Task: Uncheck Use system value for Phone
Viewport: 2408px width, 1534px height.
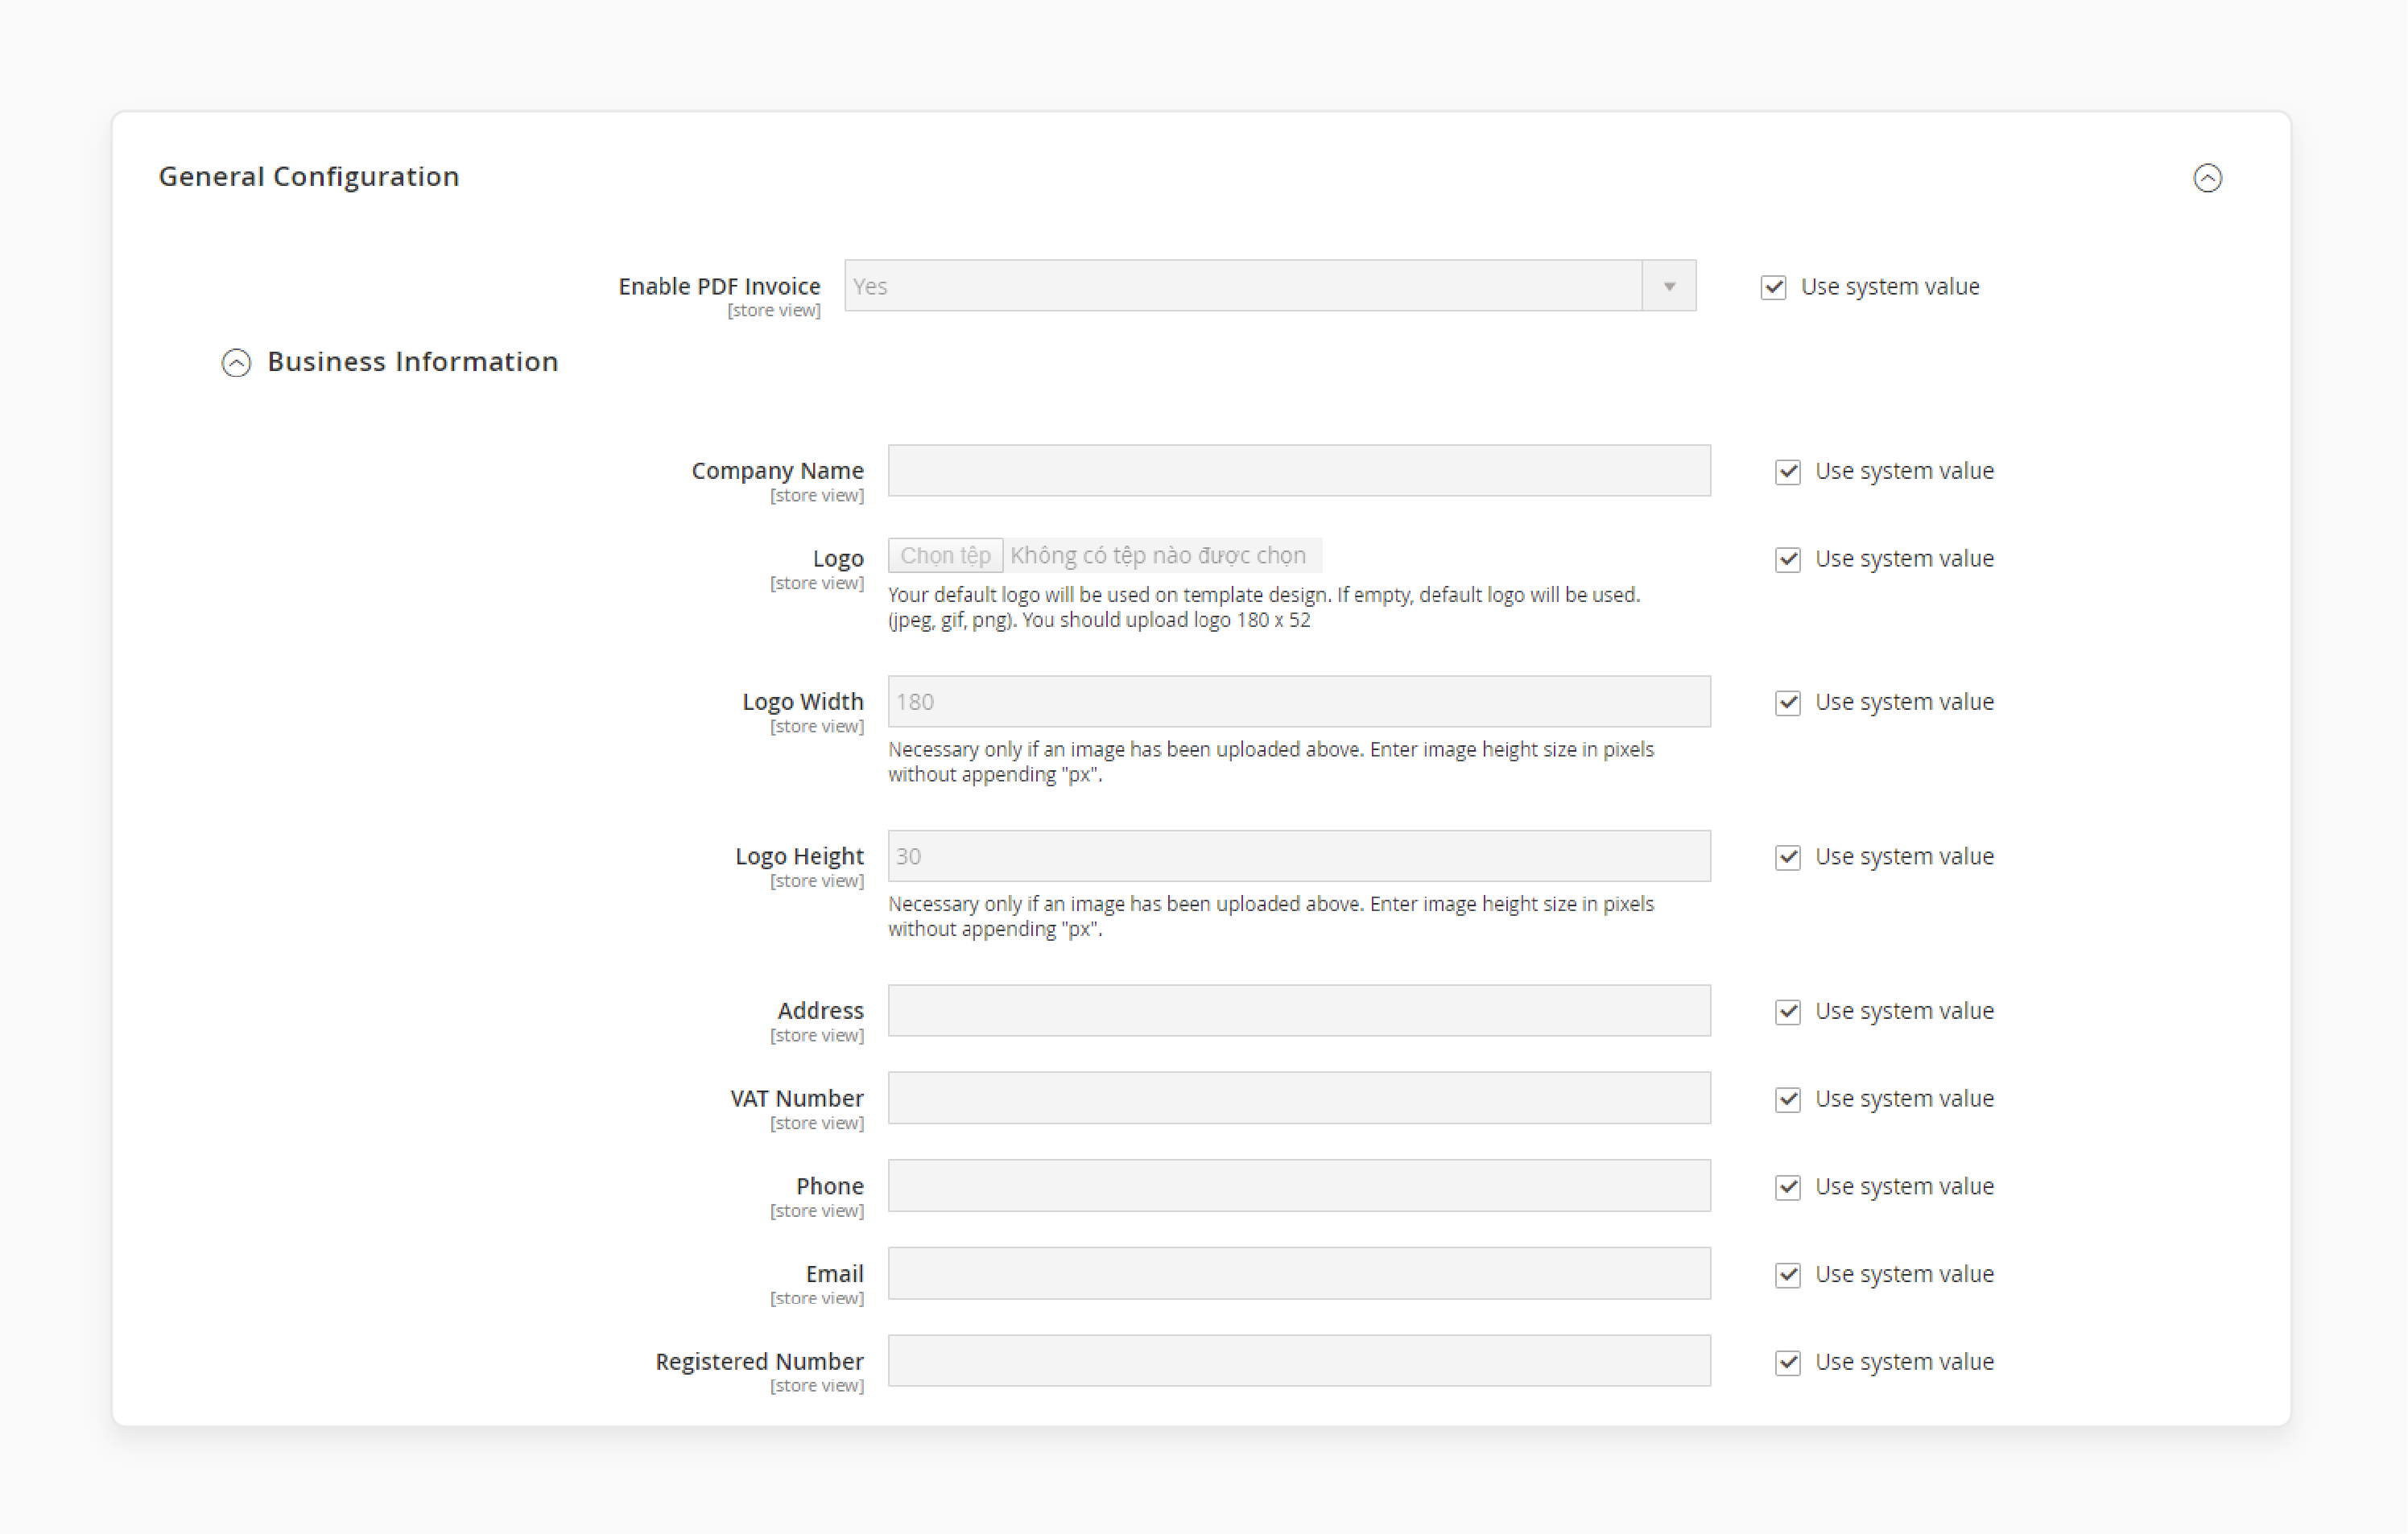Action: coord(1787,1187)
